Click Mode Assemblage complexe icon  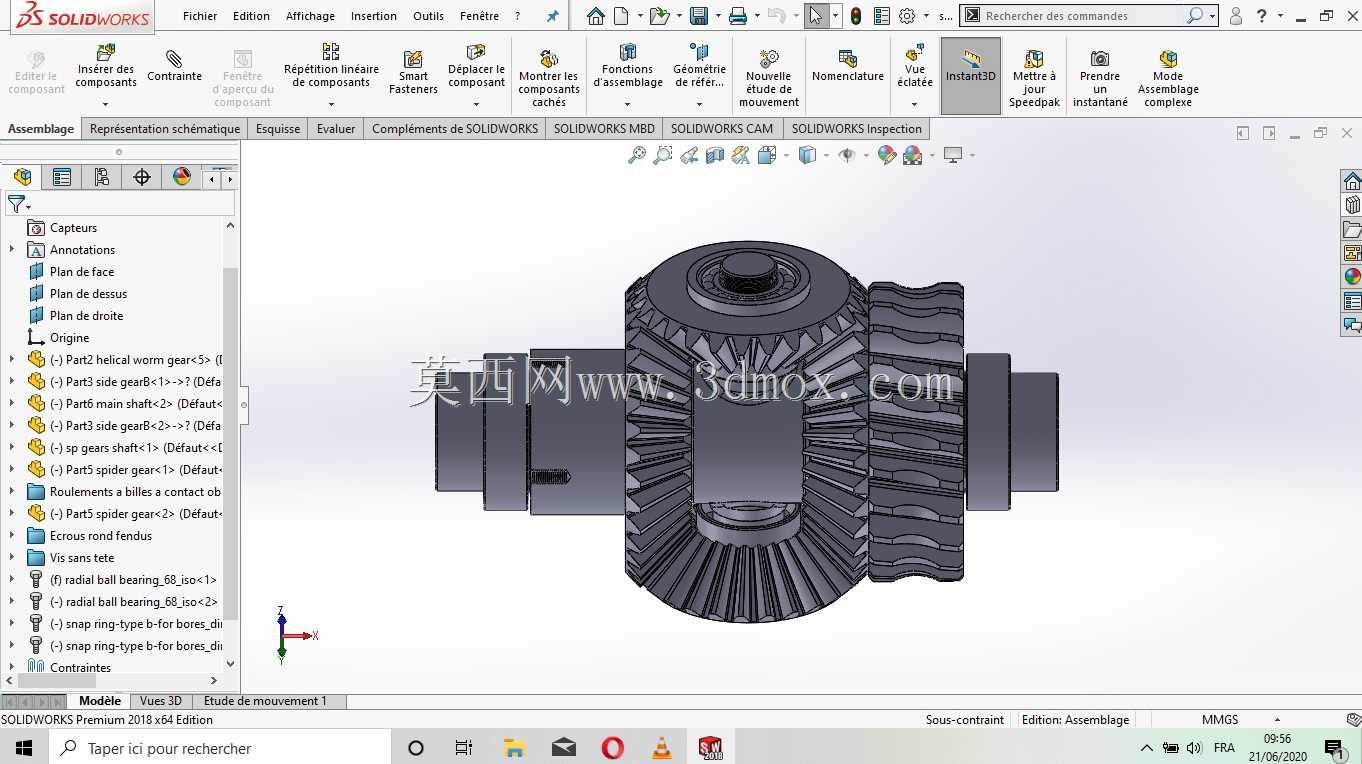coord(1168,58)
